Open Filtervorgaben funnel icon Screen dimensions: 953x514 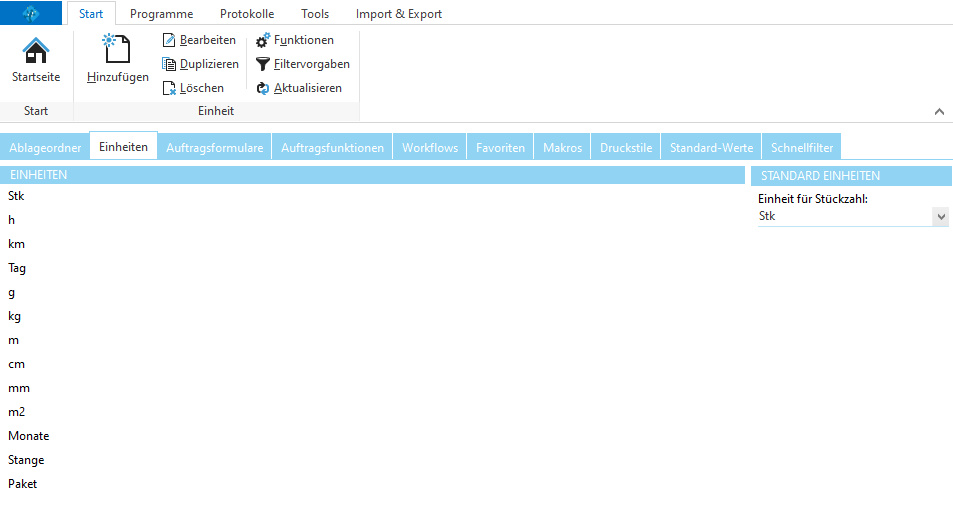263,64
